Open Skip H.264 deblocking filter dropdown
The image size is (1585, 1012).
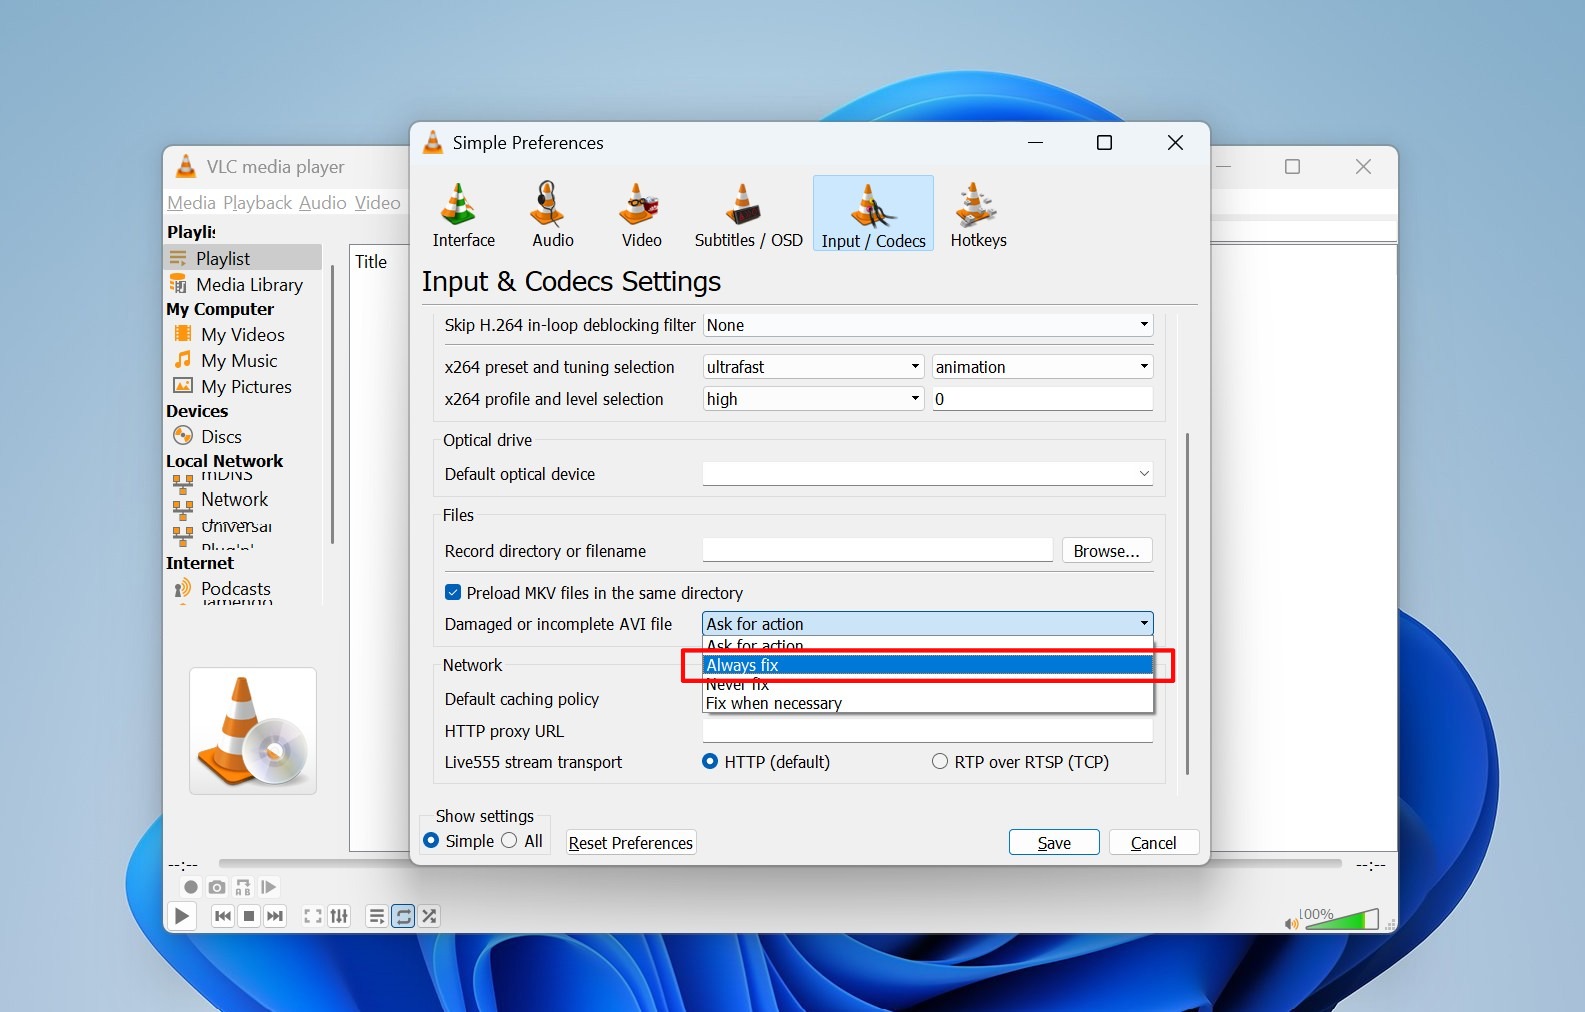click(927, 325)
